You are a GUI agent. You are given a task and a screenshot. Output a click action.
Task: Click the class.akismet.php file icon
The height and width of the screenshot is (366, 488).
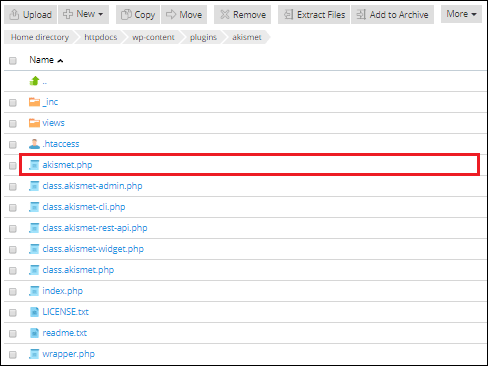[34, 270]
